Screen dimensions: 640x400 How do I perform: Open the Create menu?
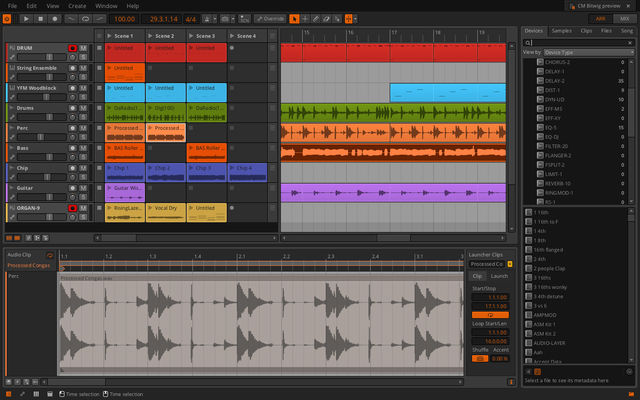pos(77,6)
